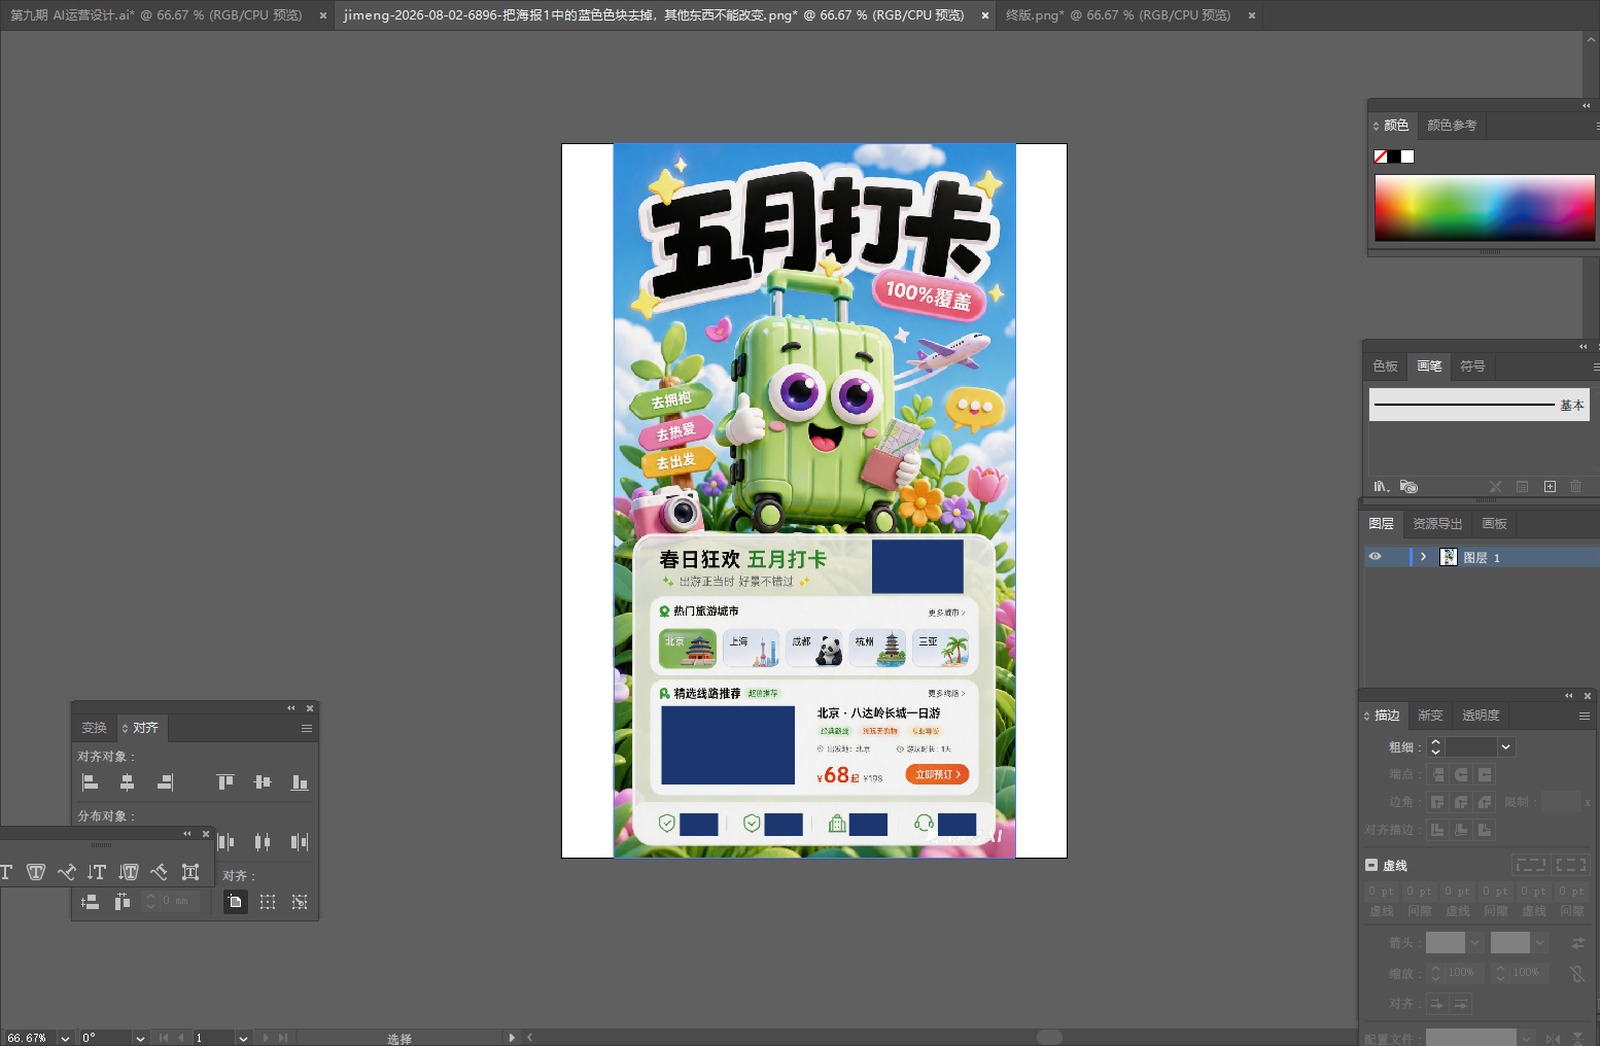
Task: Click vertical align bottom icon
Action: point(299,782)
